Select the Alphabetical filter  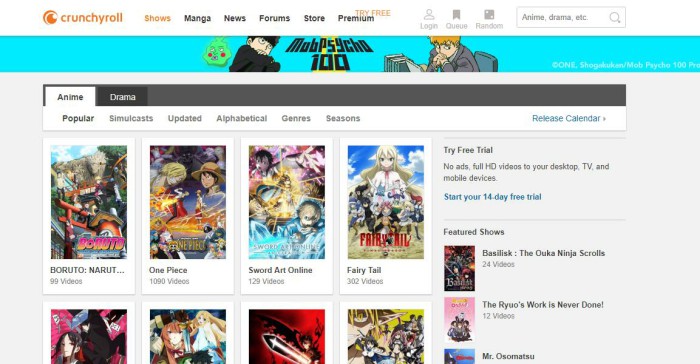242,118
